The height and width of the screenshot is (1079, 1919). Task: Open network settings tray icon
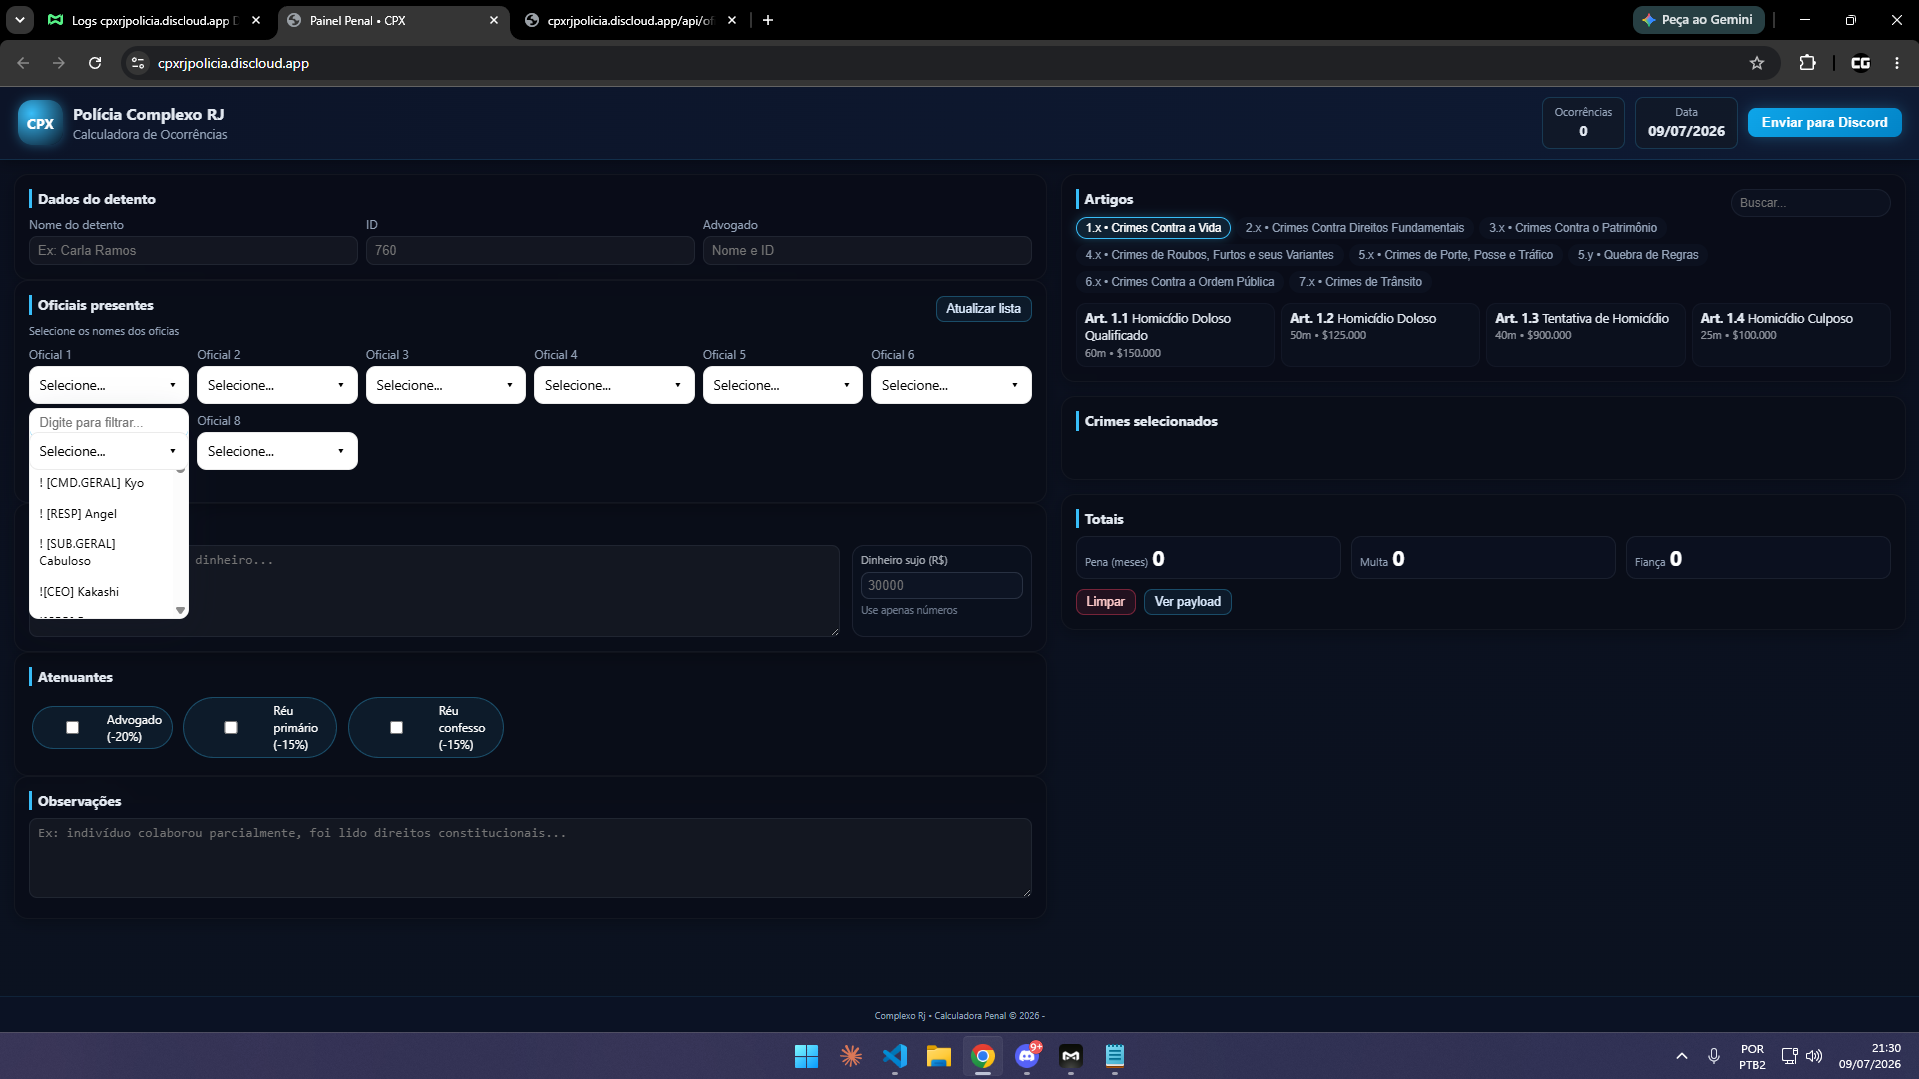coord(1790,1056)
